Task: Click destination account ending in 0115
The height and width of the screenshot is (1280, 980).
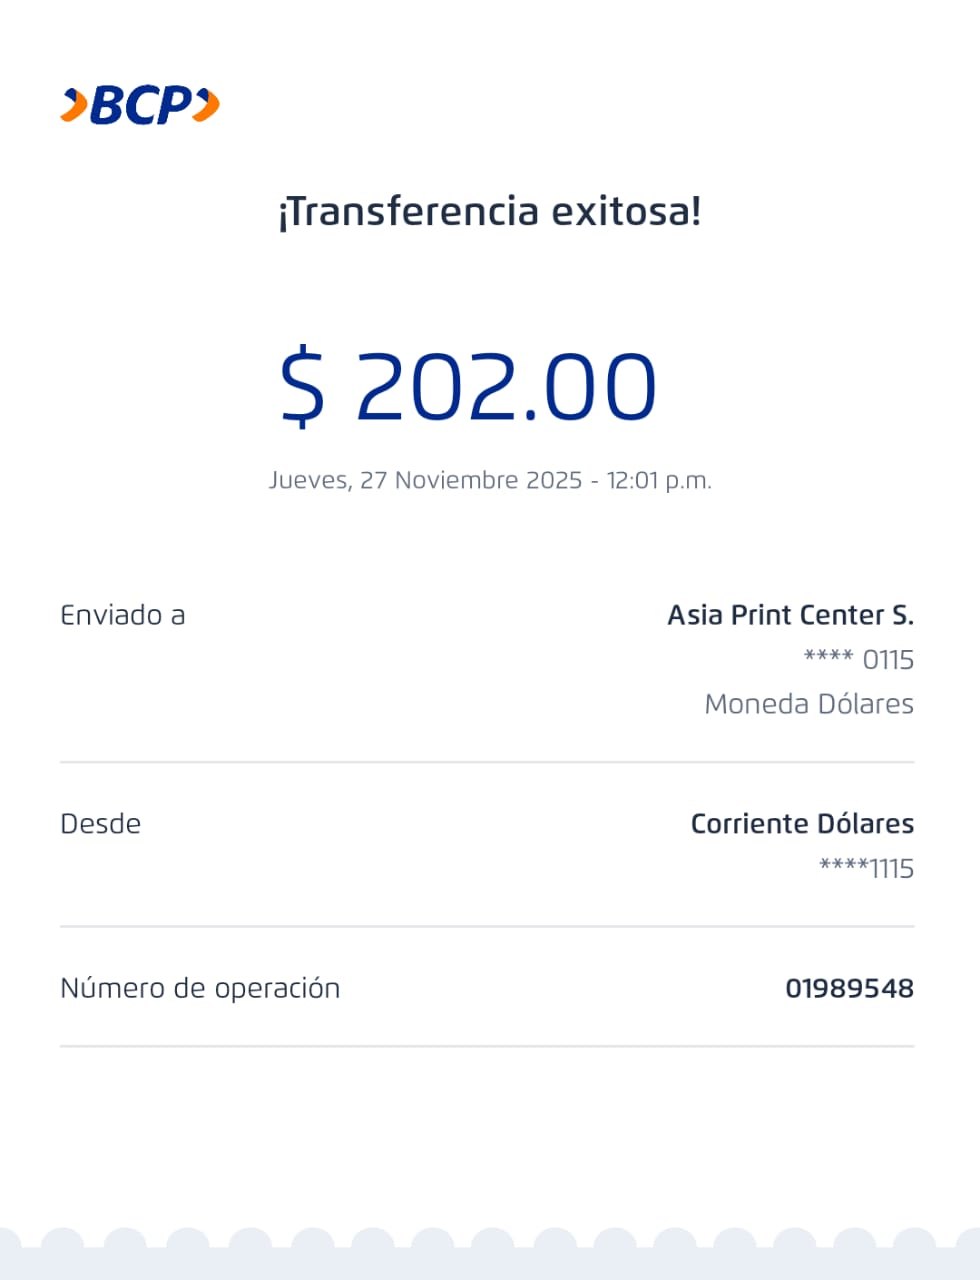Action: coord(858,660)
